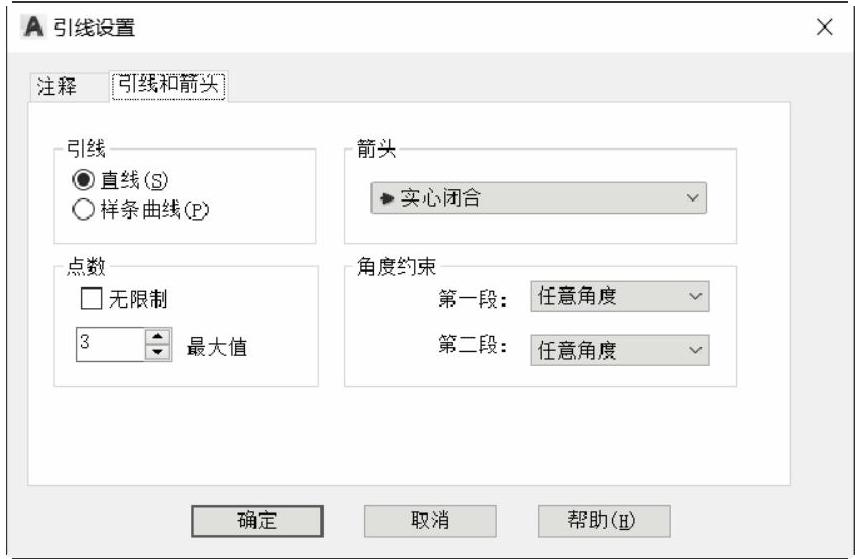Switch to the 注释 tab
855x559 pixels.
[x=57, y=87]
